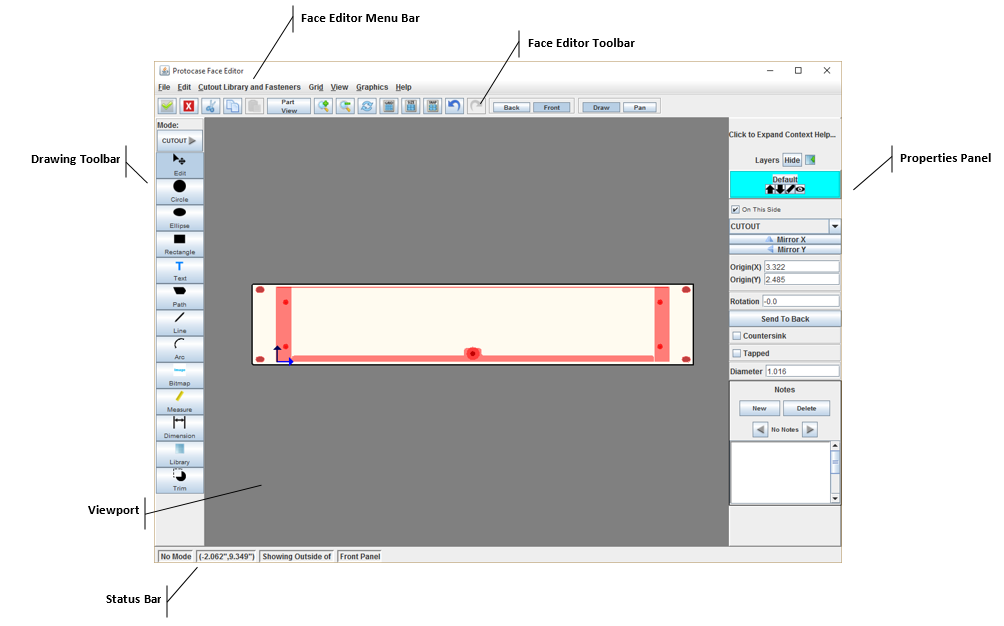Click the red X cancel icon
This screenshot has width=1004, height=626.
coord(189,106)
